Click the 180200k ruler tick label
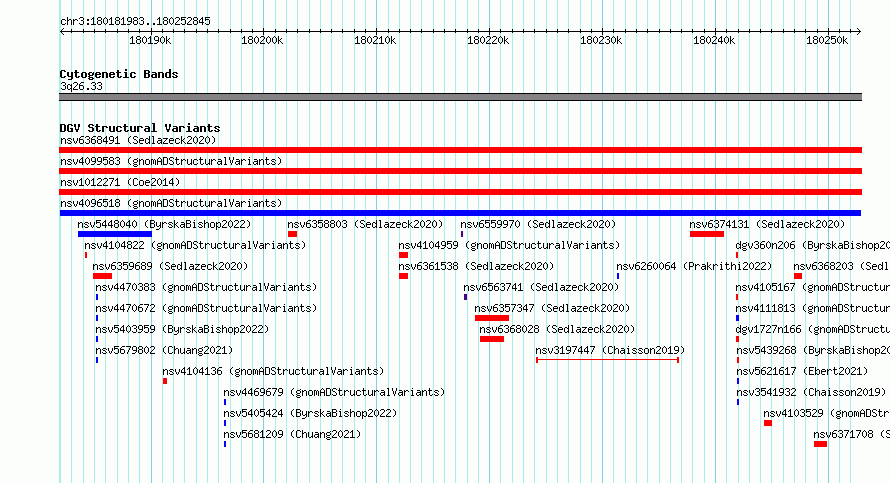890x483 pixels. [x=262, y=40]
